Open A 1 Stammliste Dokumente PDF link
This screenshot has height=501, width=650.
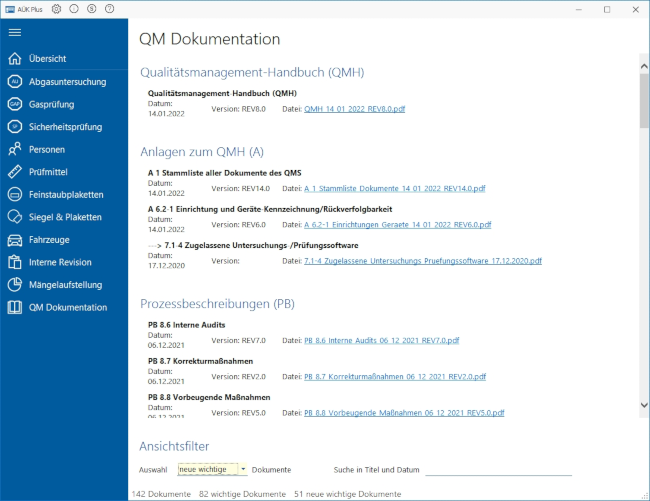(x=395, y=188)
